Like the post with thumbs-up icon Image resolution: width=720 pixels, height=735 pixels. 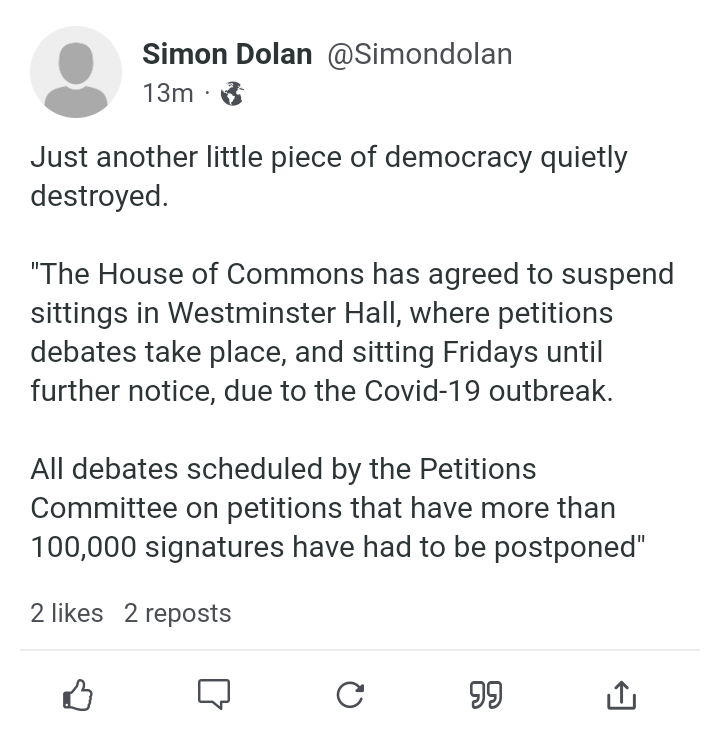78,695
